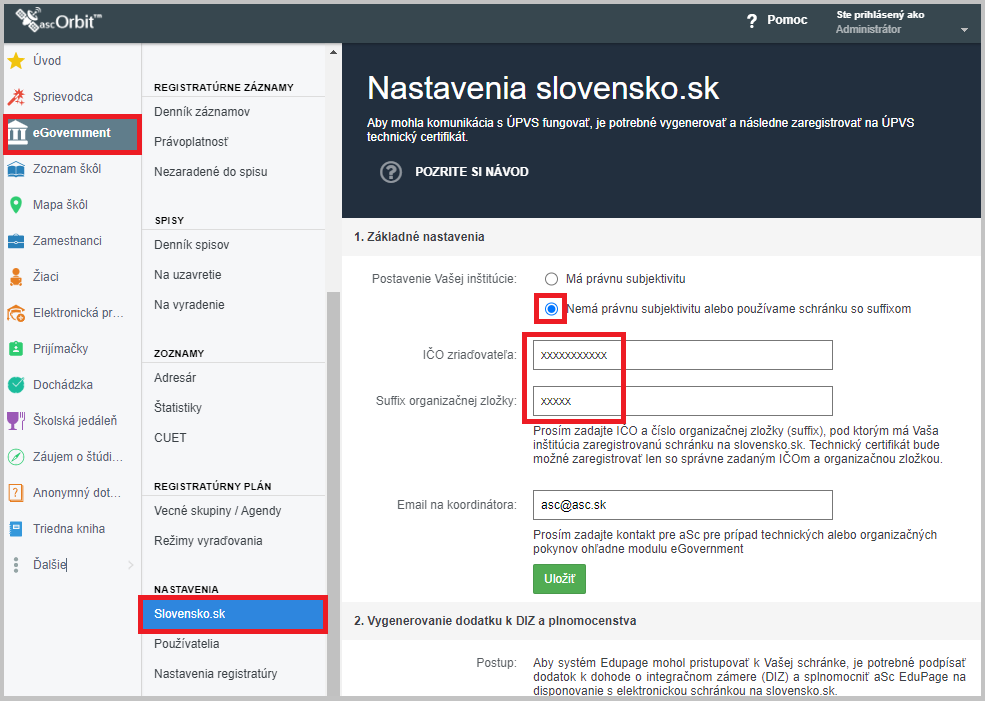Click the Suffix organizačnej zložky field
985x701 pixels.
tap(683, 401)
